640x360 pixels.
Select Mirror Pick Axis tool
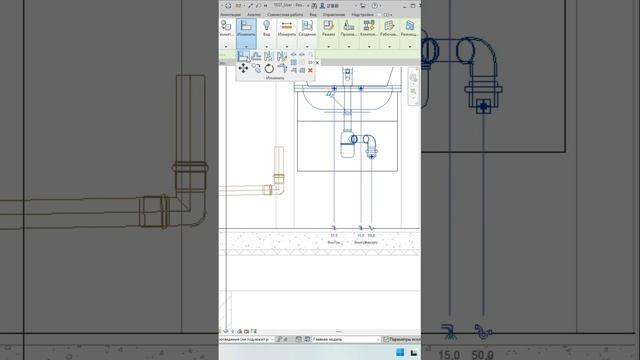269,56
